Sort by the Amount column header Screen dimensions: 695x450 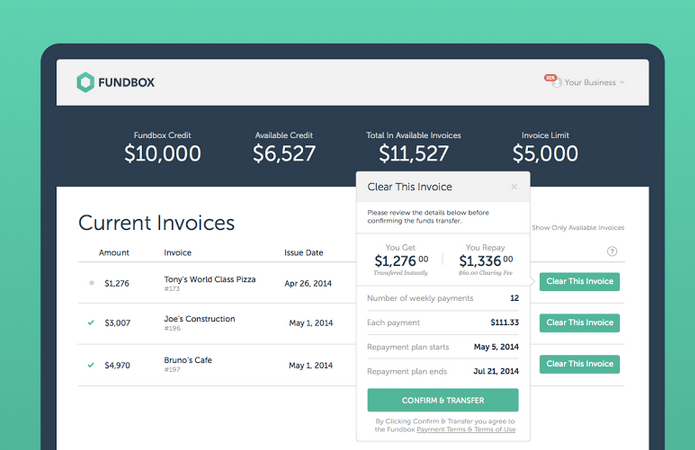[x=114, y=253]
